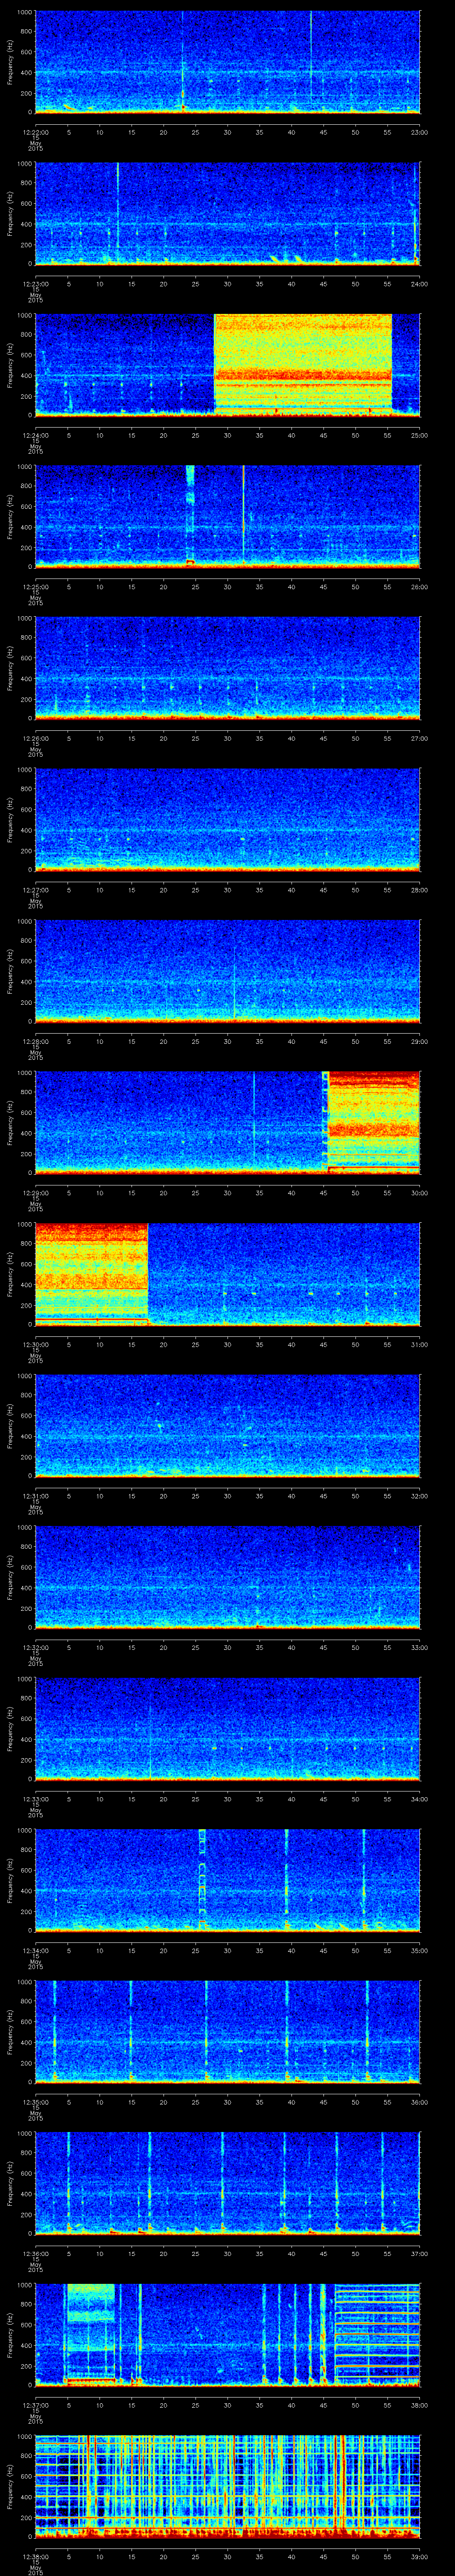Click the 33:00 end time label
The height and width of the screenshot is (2576, 455).
(419, 1647)
